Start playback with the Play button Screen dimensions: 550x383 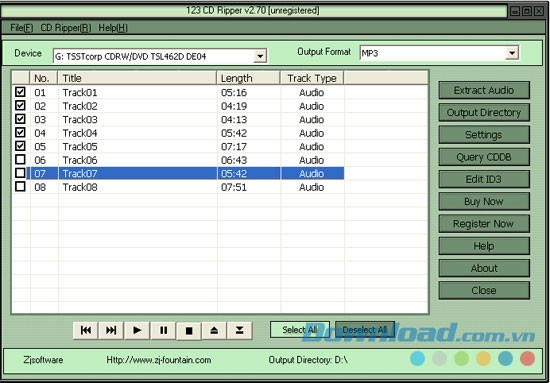coord(137,330)
